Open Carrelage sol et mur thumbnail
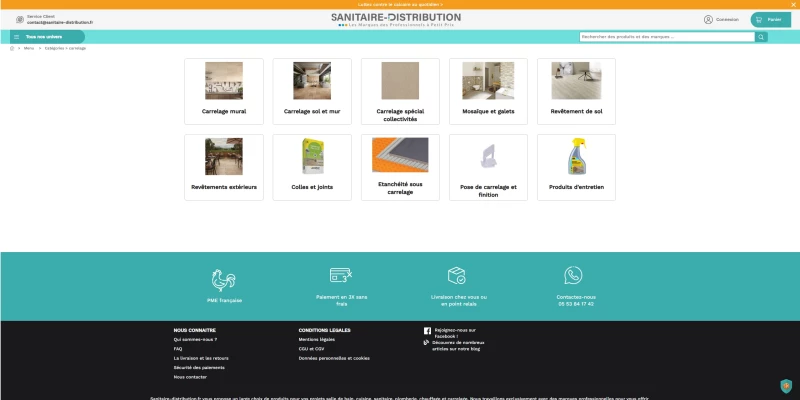This screenshot has width=800, height=400. 312,81
